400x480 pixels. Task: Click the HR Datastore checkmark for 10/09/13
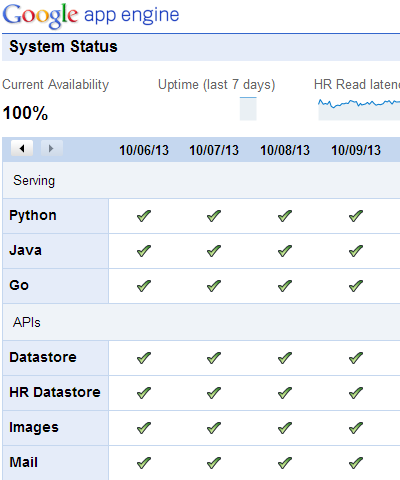coord(356,393)
